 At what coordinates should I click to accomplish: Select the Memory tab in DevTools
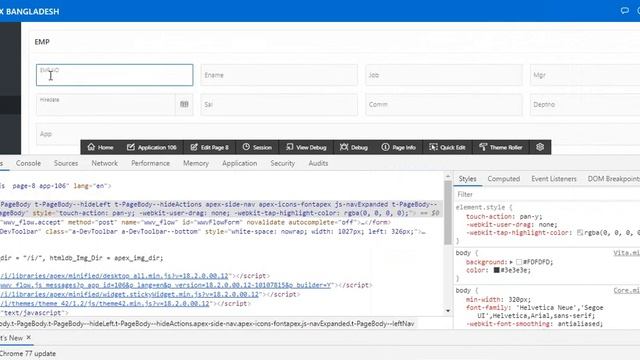tap(196, 163)
